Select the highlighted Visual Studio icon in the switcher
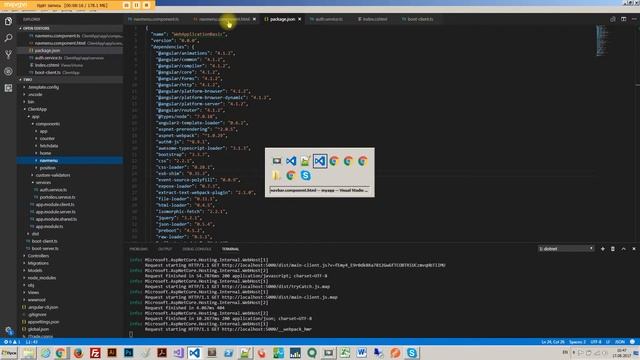The image size is (640, 360). pos(320,161)
